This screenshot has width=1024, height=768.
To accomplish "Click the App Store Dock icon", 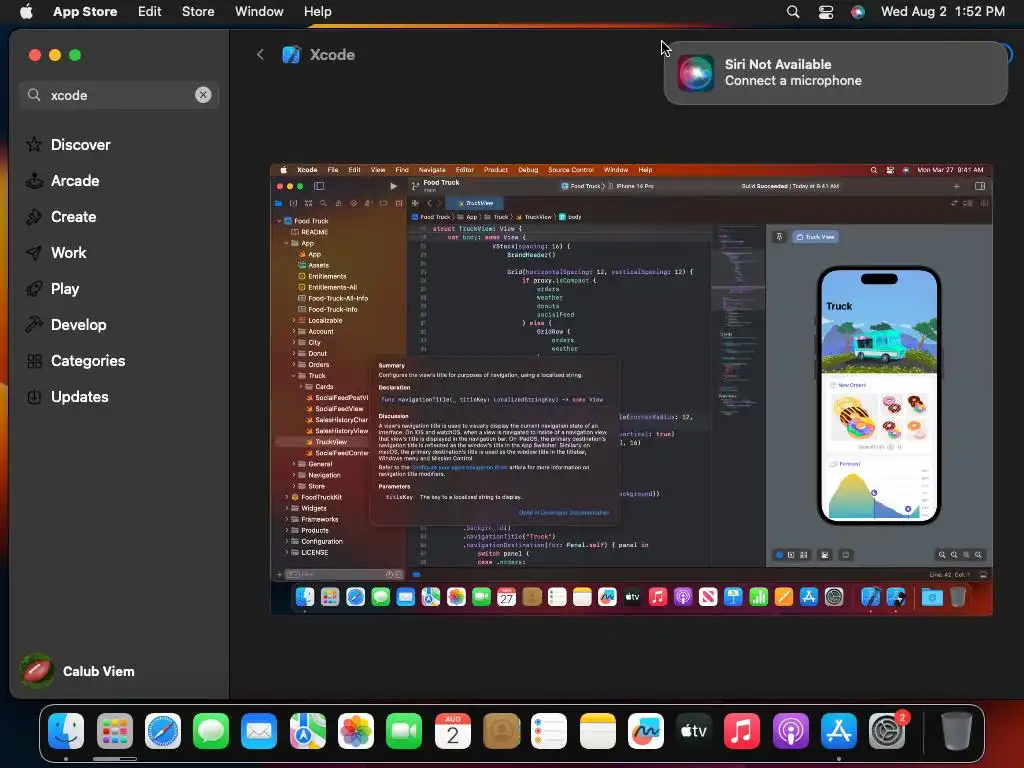I will tap(839, 731).
